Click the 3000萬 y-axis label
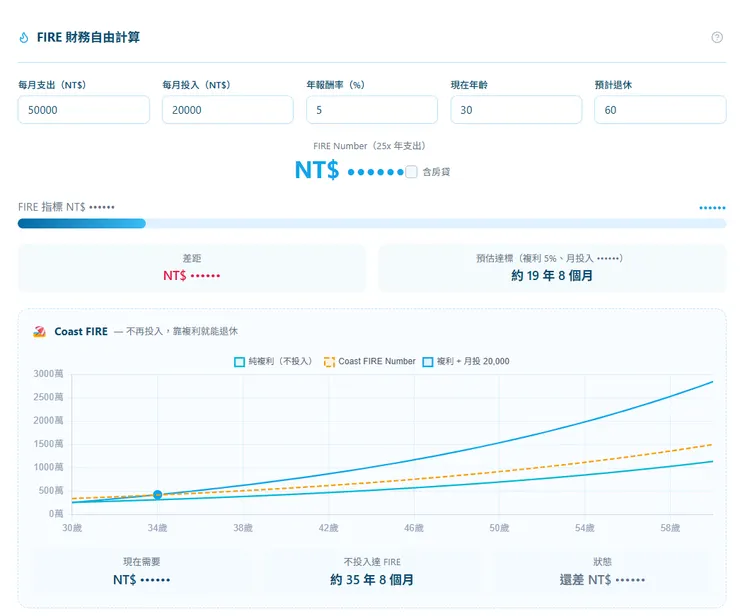This screenshot has height=616, width=740. coord(48,374)
